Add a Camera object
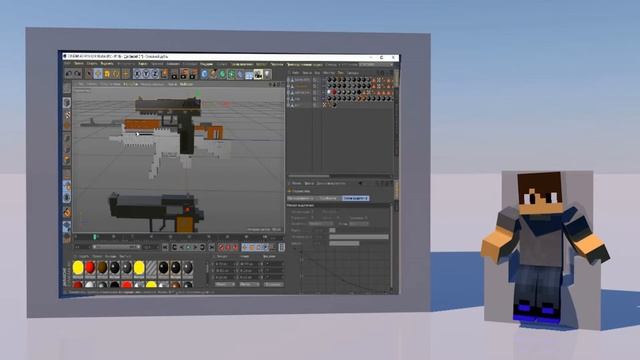This screenshot has height=360, width=640. pyautogui.click(x=258, y=74)
